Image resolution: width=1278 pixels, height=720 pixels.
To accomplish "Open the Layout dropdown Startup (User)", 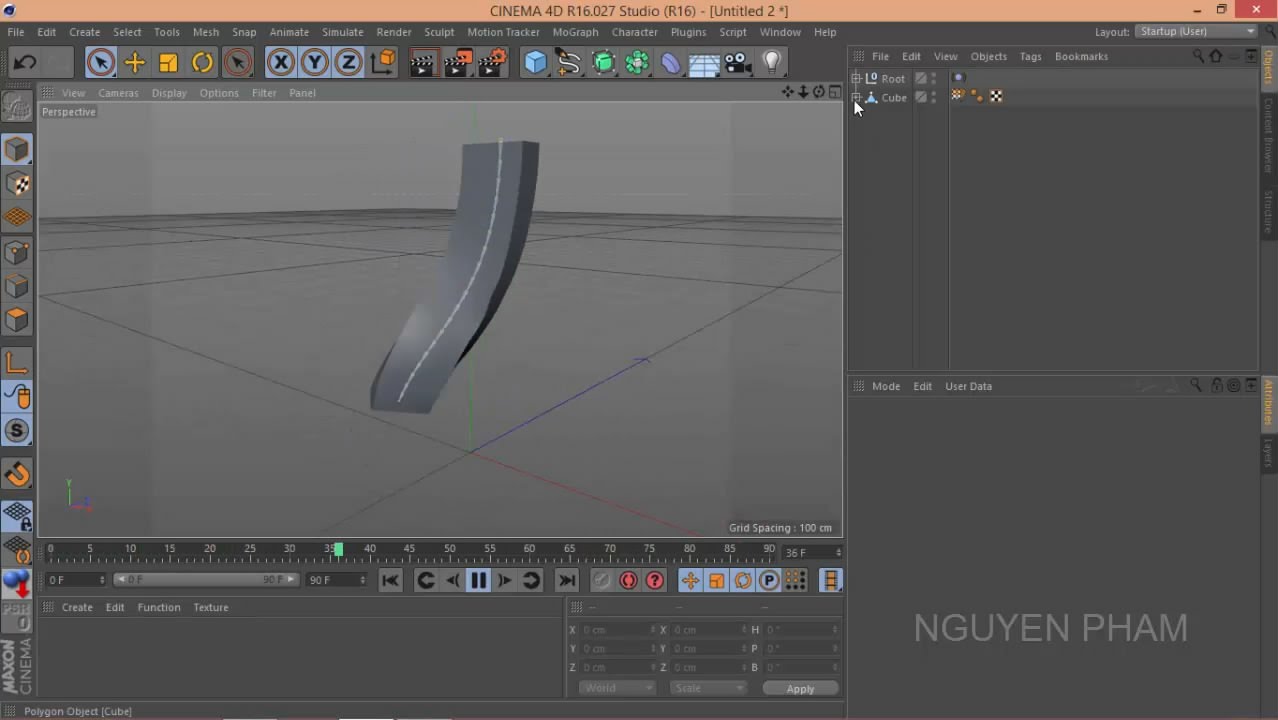I will [x=1197, y=32].
